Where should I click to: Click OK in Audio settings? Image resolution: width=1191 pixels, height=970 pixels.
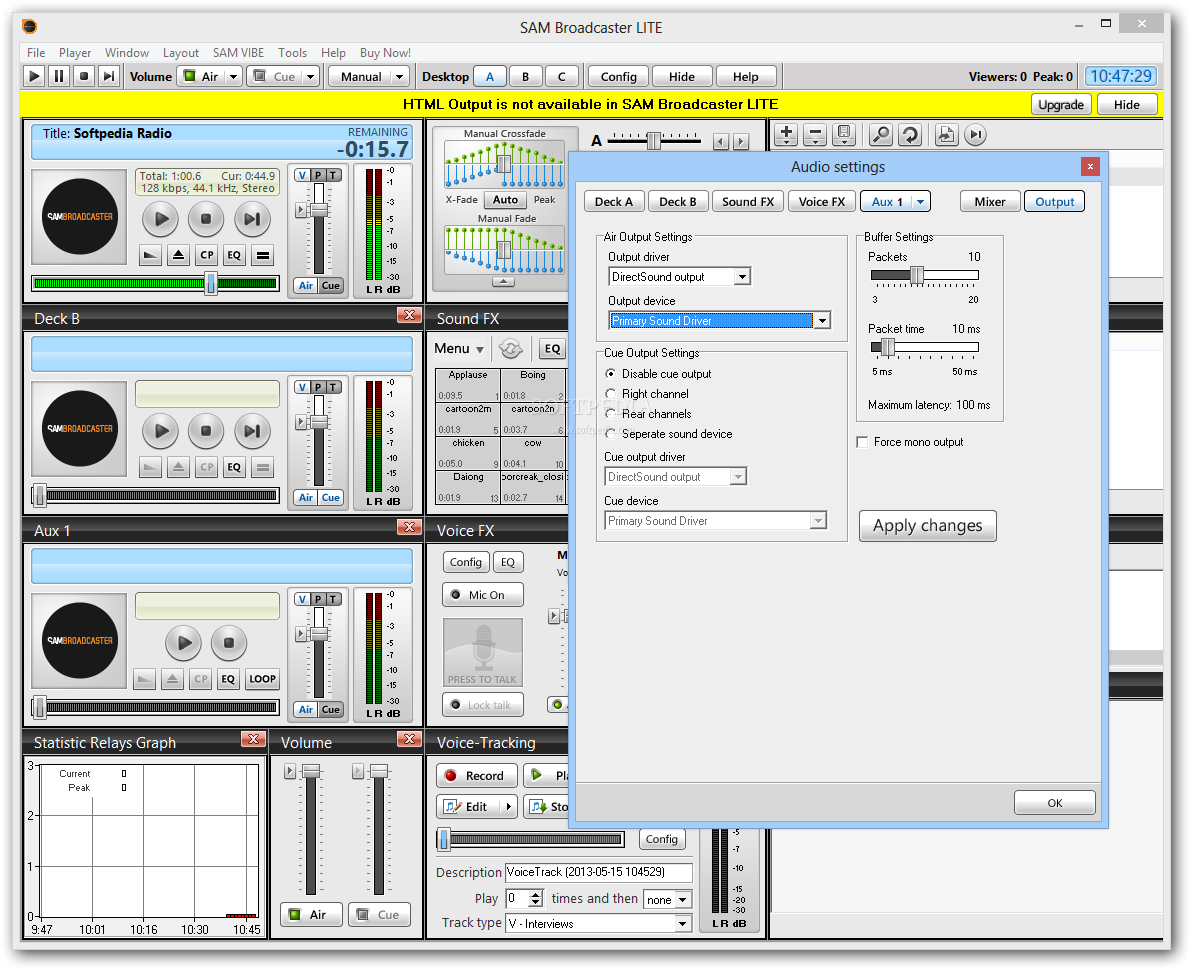coord(1054,803)
